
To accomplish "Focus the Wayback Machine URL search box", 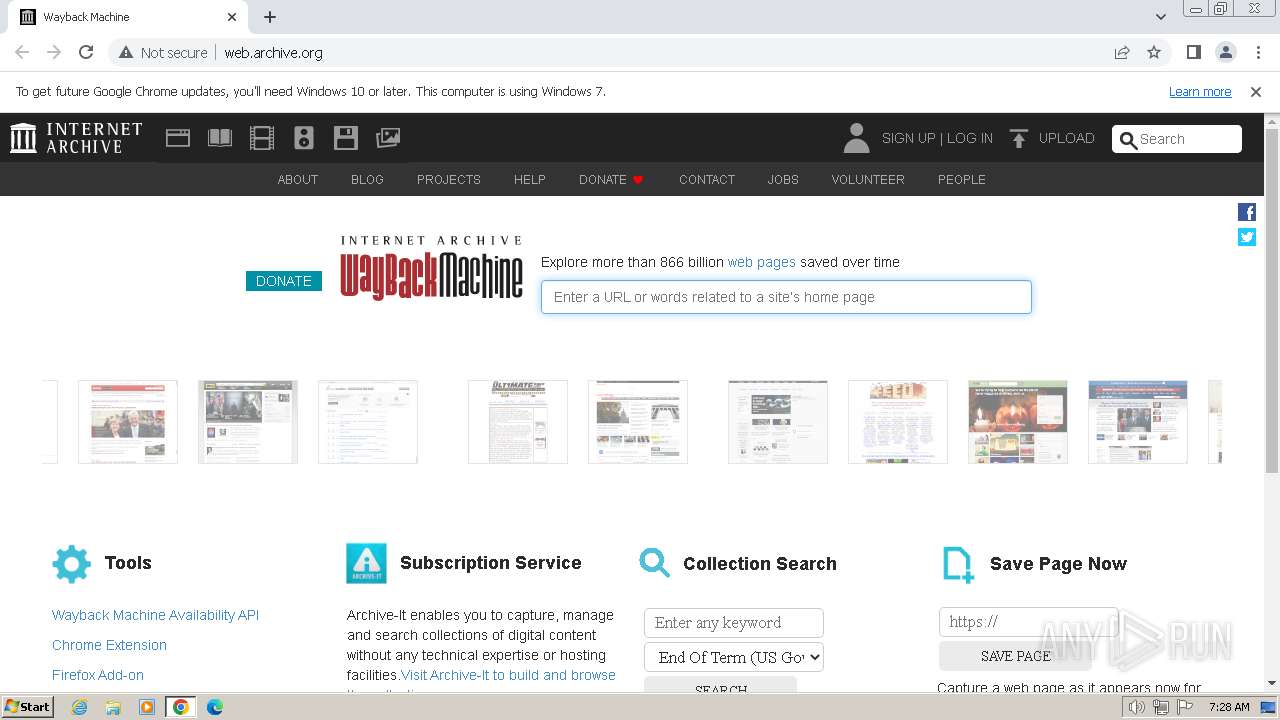I will (x=786, y=297).
